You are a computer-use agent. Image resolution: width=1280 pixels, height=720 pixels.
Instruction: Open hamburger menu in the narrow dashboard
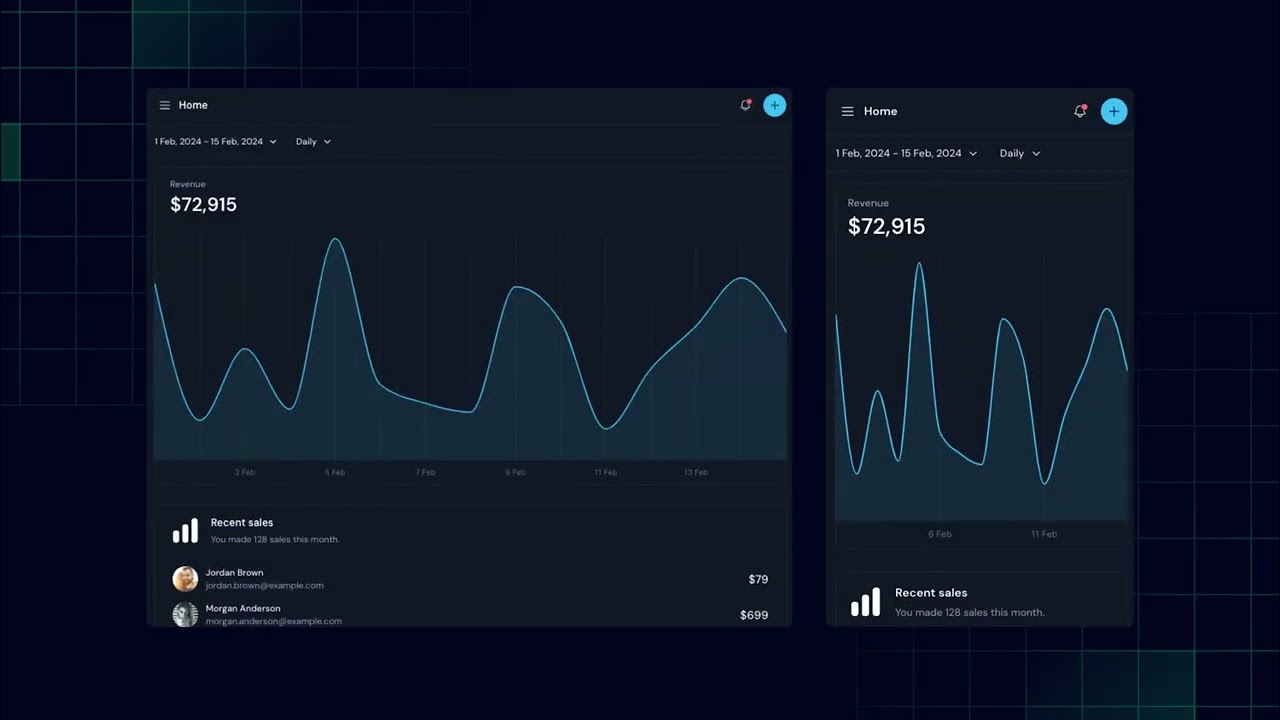847,111
